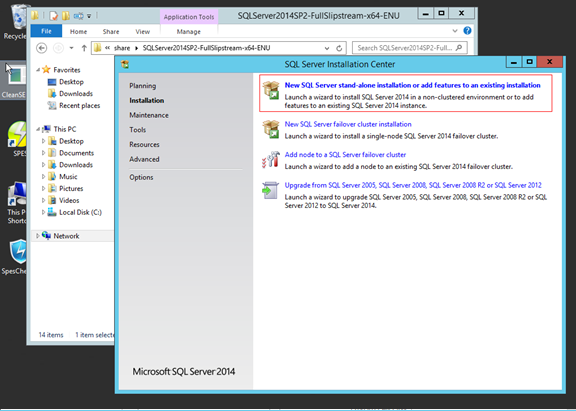
Task: Click the stand-alone installation package icon
Action: tap(271, 90)
